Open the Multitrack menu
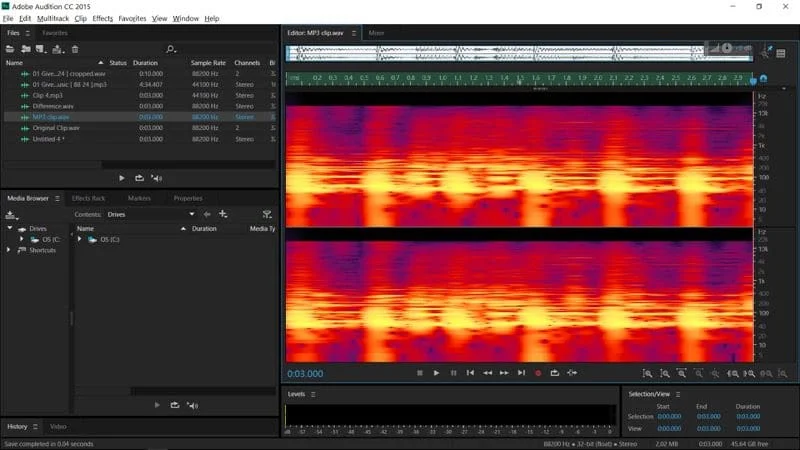This screenshot has width=800, height=450. coord(53,18)
